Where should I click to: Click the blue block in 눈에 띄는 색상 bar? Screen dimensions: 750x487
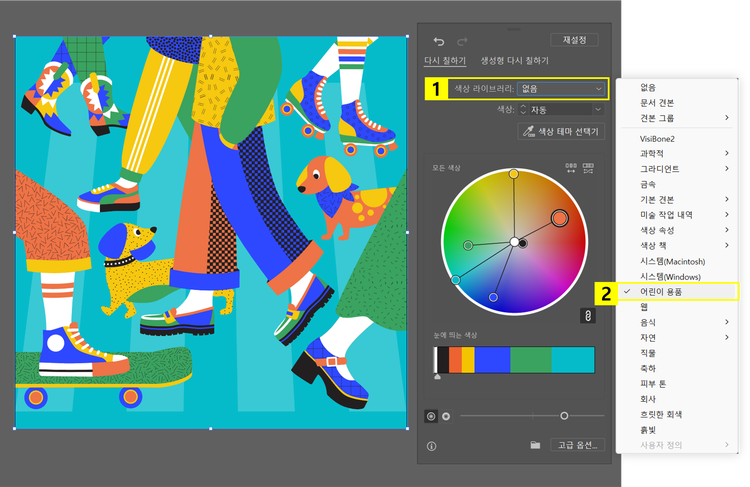(x=492, y=360)
